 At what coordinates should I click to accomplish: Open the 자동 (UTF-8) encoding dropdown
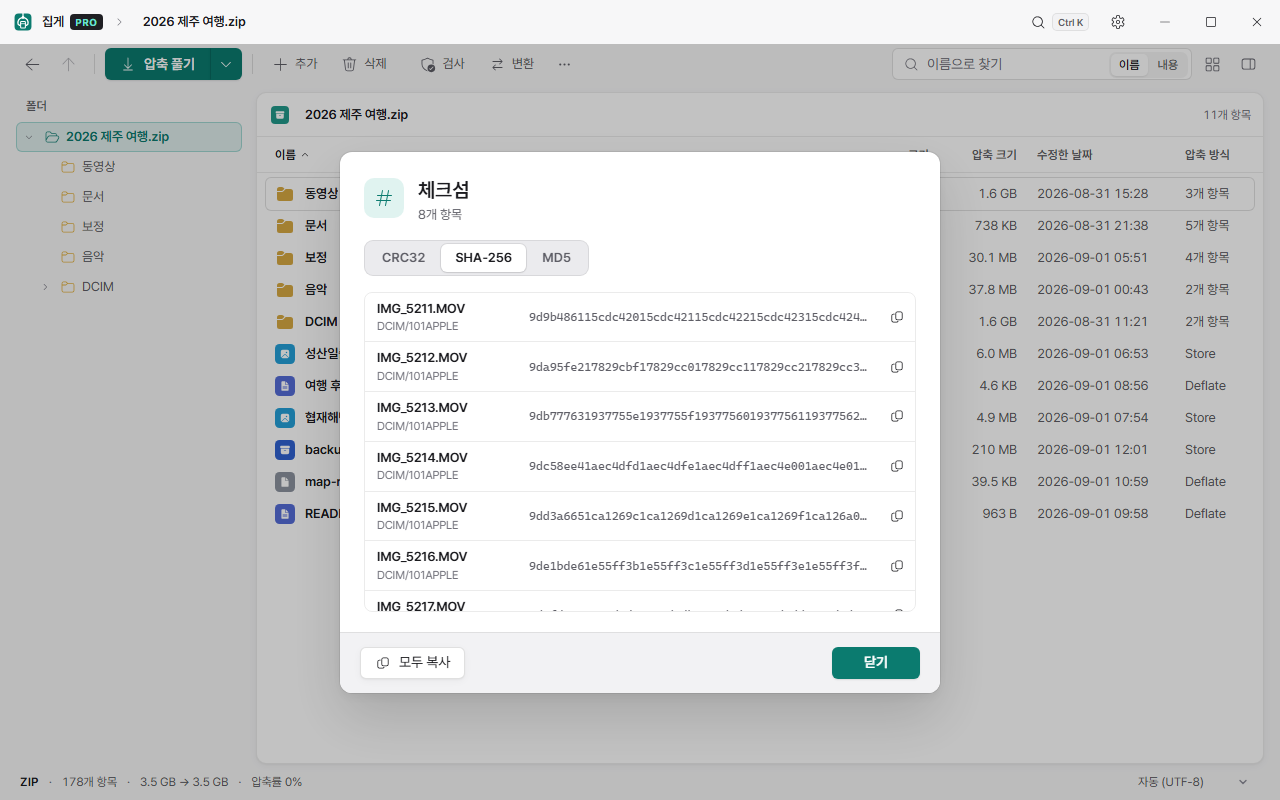(1193, 782)
